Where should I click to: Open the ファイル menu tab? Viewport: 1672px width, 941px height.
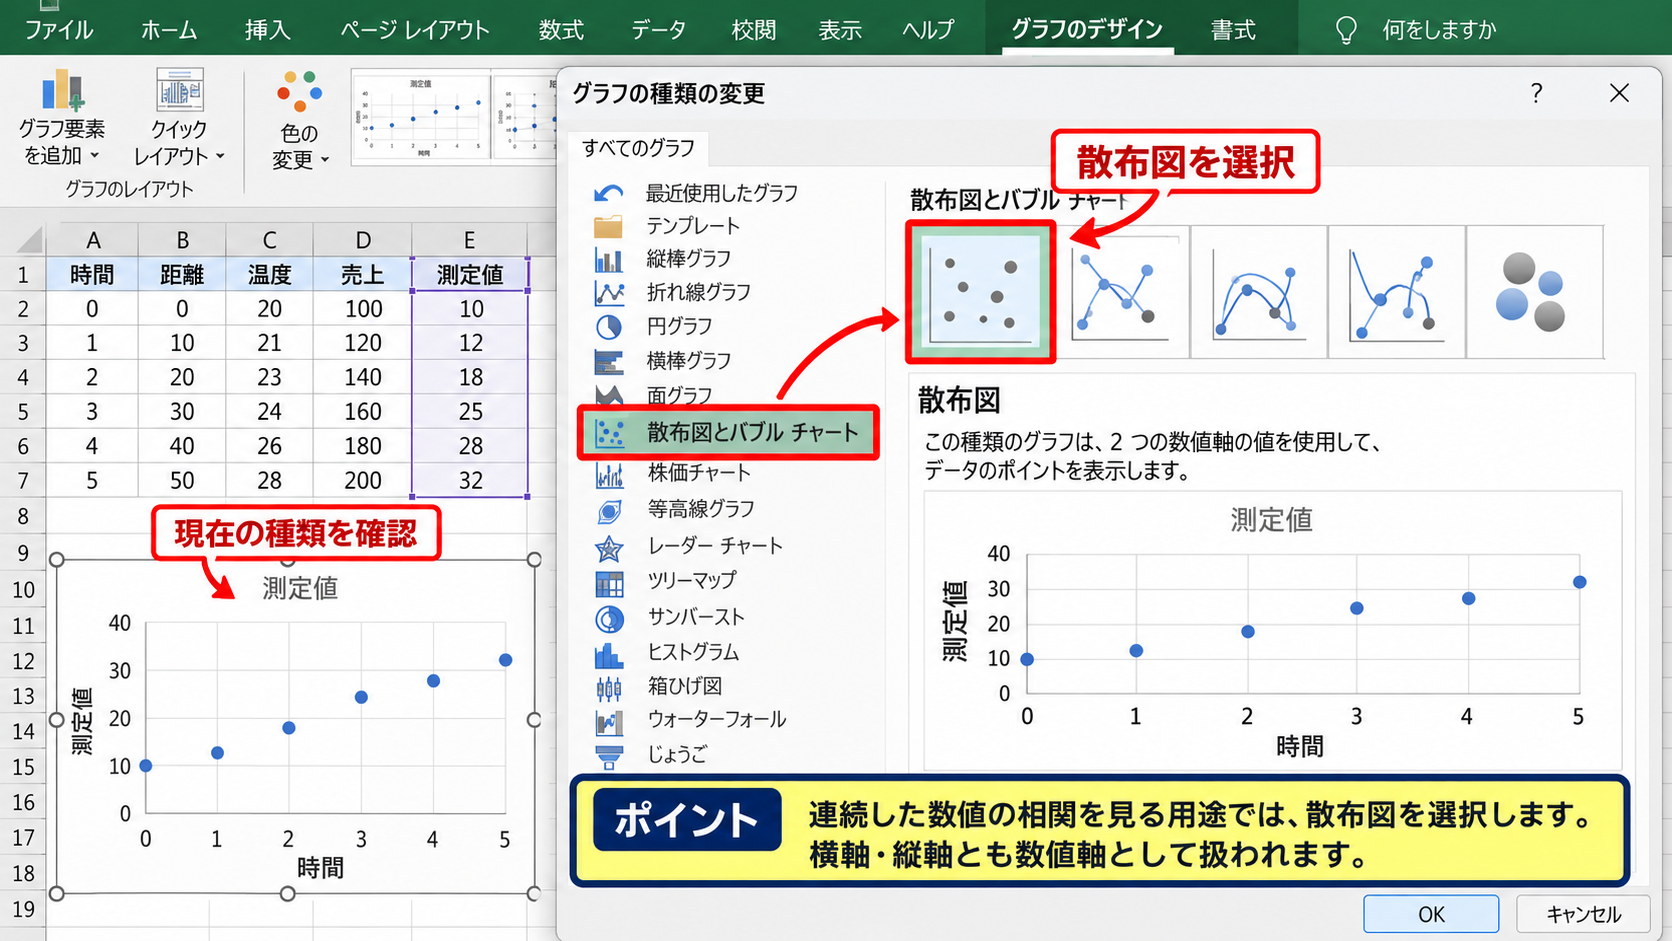tap(59, 30)
